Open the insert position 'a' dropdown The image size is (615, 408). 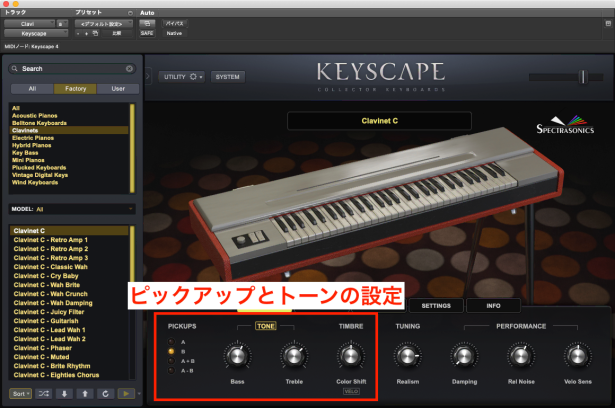[x=62, y=24]
